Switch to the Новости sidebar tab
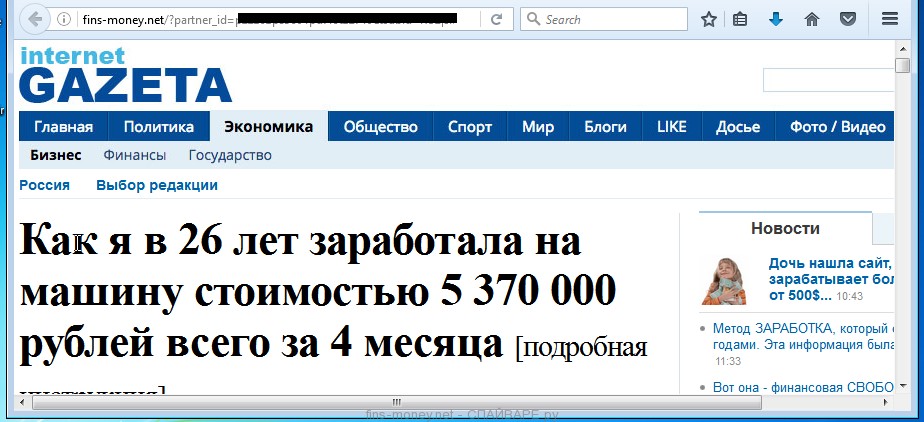This screenshot has height=422, width=924. point(785,229)
